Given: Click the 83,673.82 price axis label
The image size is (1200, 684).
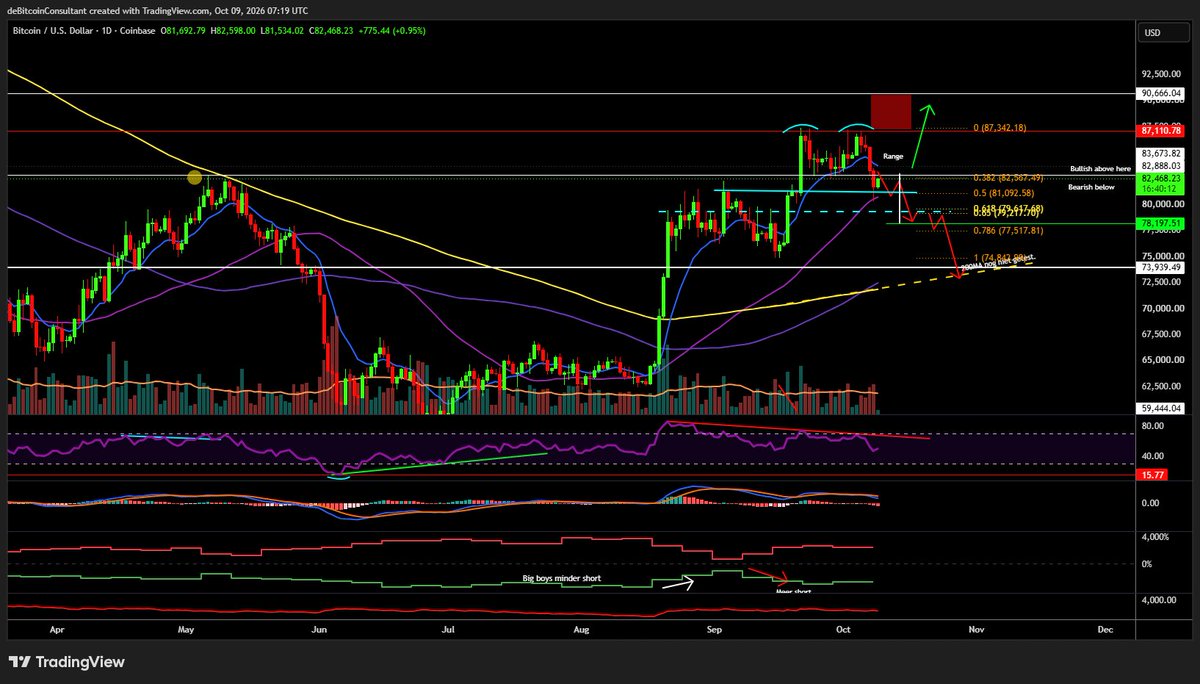Looking at the screenshot, I should coord(1161,153).
